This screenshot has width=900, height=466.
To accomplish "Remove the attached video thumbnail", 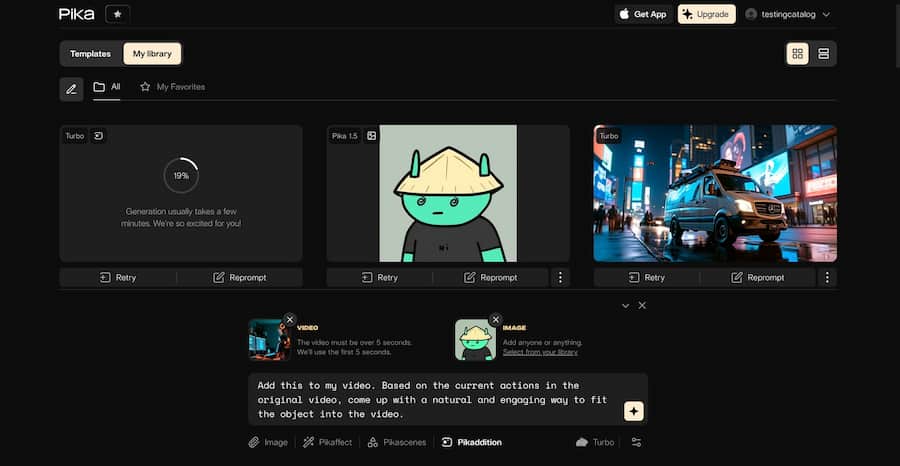I will click(x=290, y=320).
